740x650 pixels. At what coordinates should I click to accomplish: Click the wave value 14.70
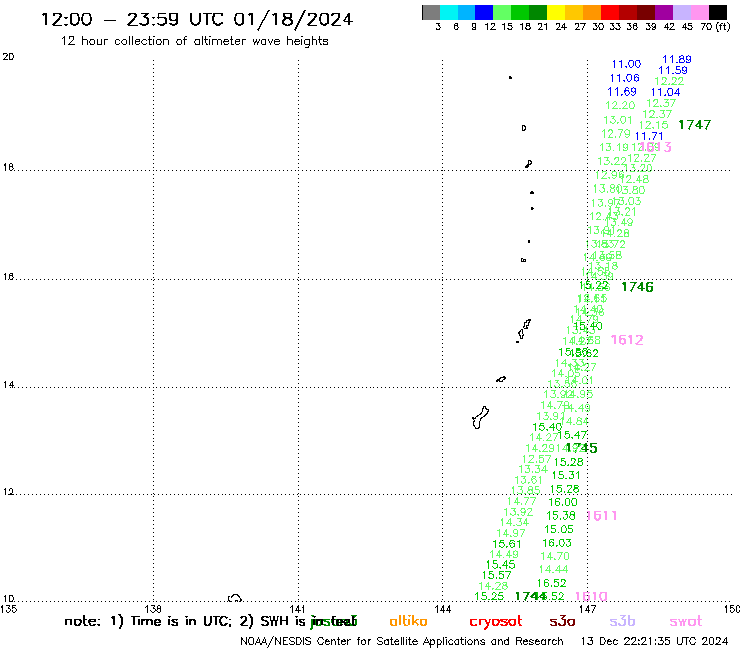click(x=555, y=557)
